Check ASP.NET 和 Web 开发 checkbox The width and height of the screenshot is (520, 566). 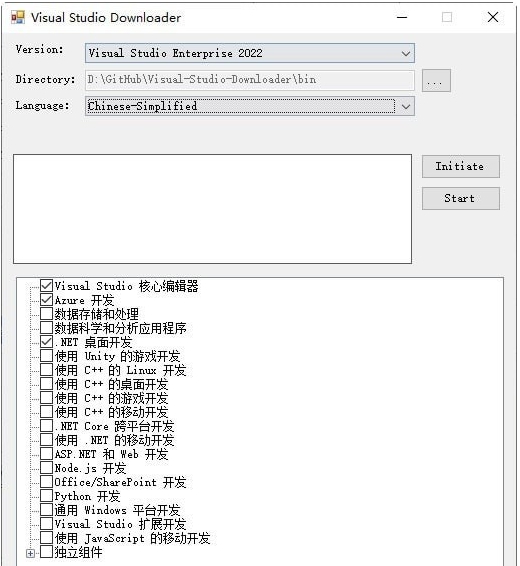pos(47,454)
